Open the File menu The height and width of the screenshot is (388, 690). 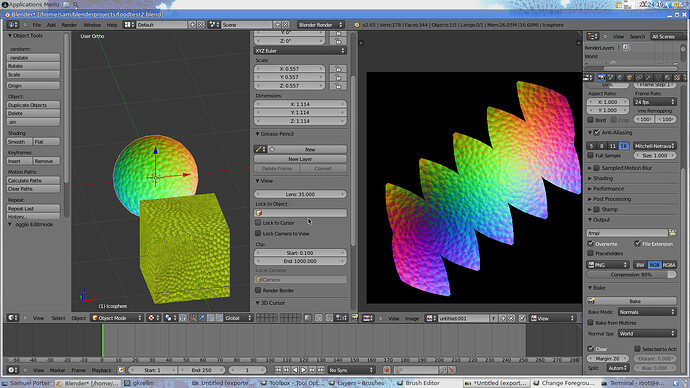pyautogui.click(x=37, y=25)
